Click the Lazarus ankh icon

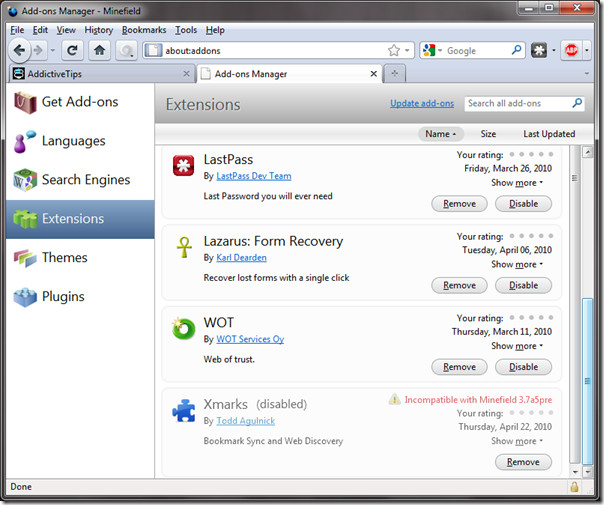184,247
